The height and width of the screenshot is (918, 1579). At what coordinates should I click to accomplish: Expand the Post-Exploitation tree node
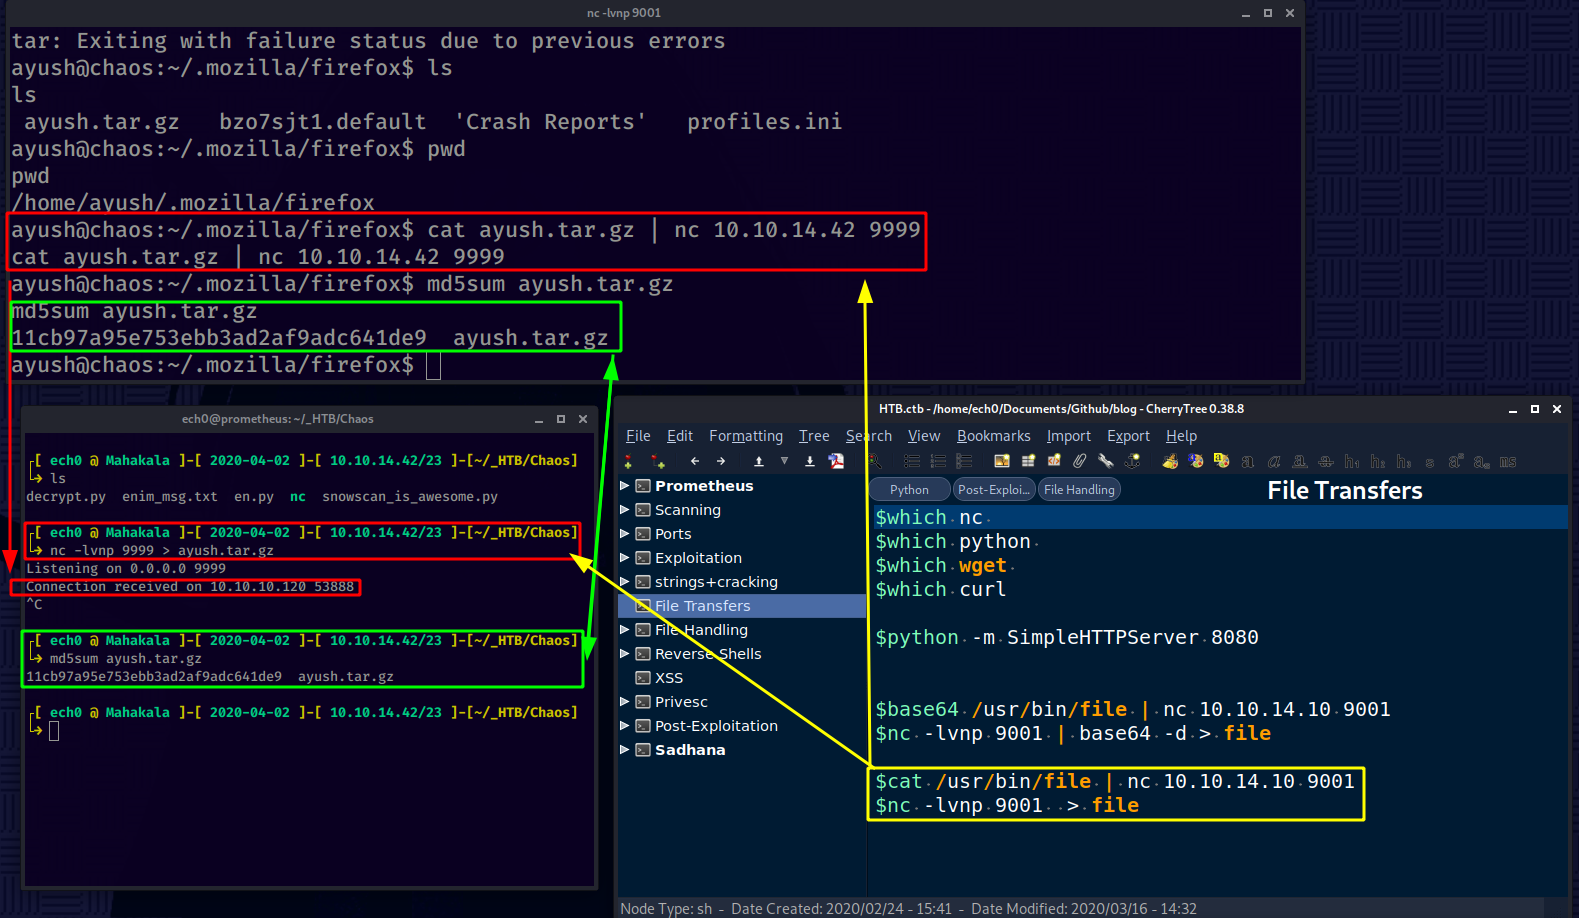pyautogui.click(x=625, y=726)
